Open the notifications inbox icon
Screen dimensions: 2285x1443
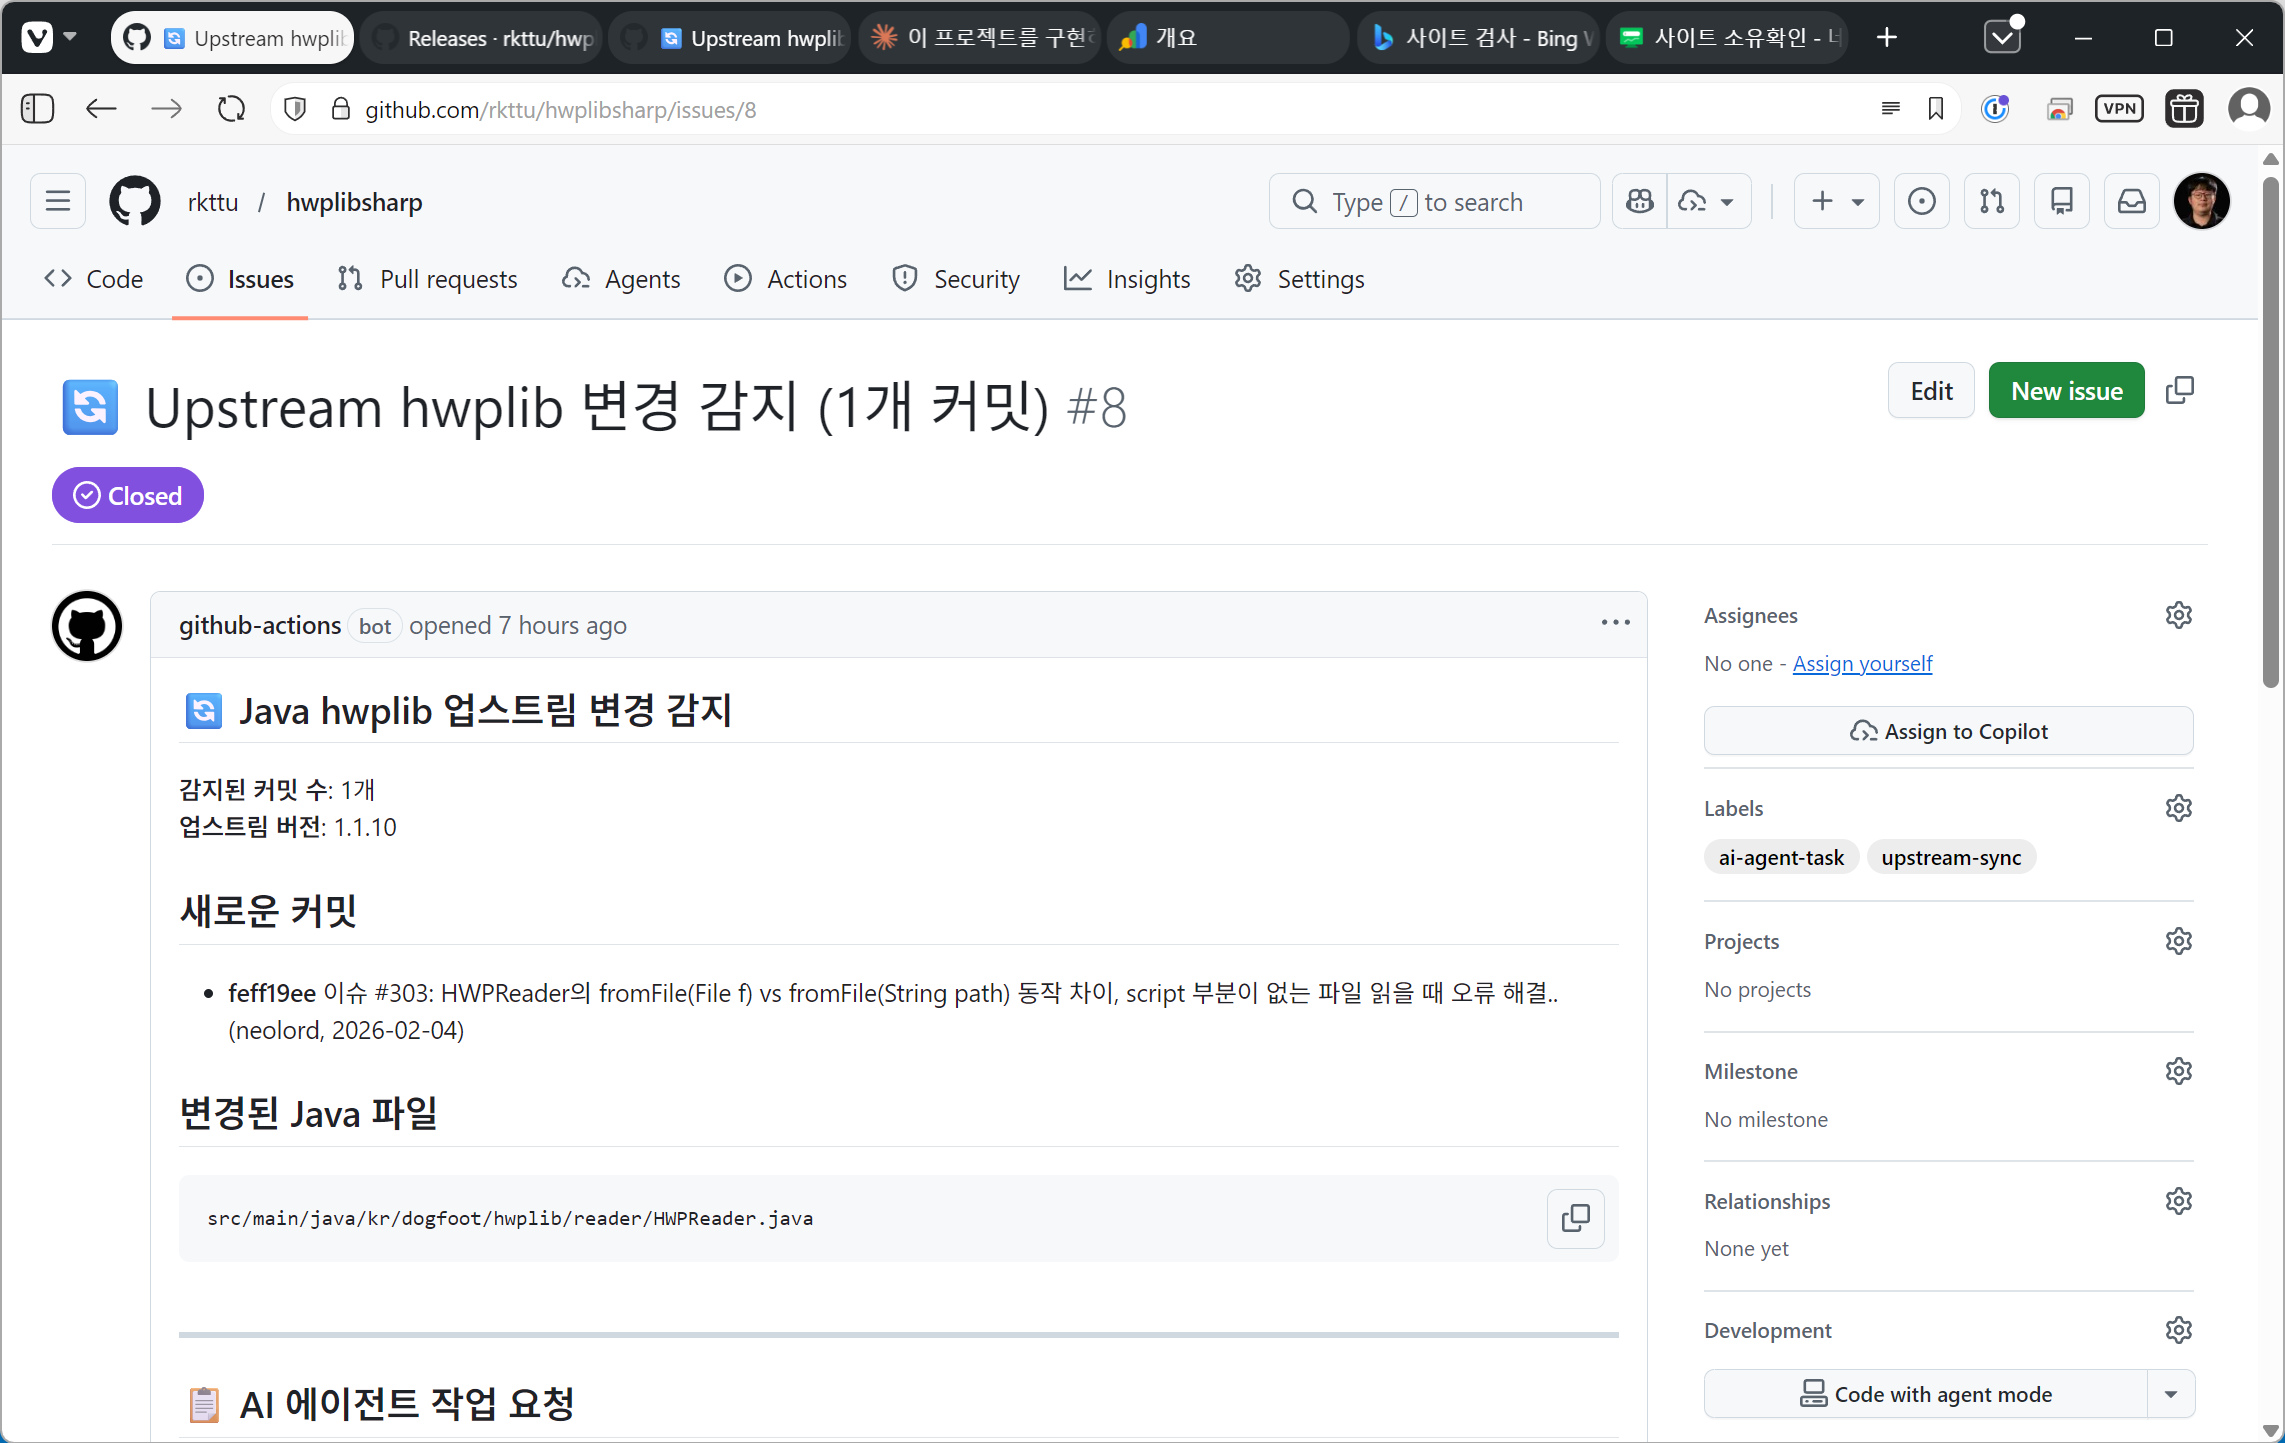click(x=2131, y=201)
